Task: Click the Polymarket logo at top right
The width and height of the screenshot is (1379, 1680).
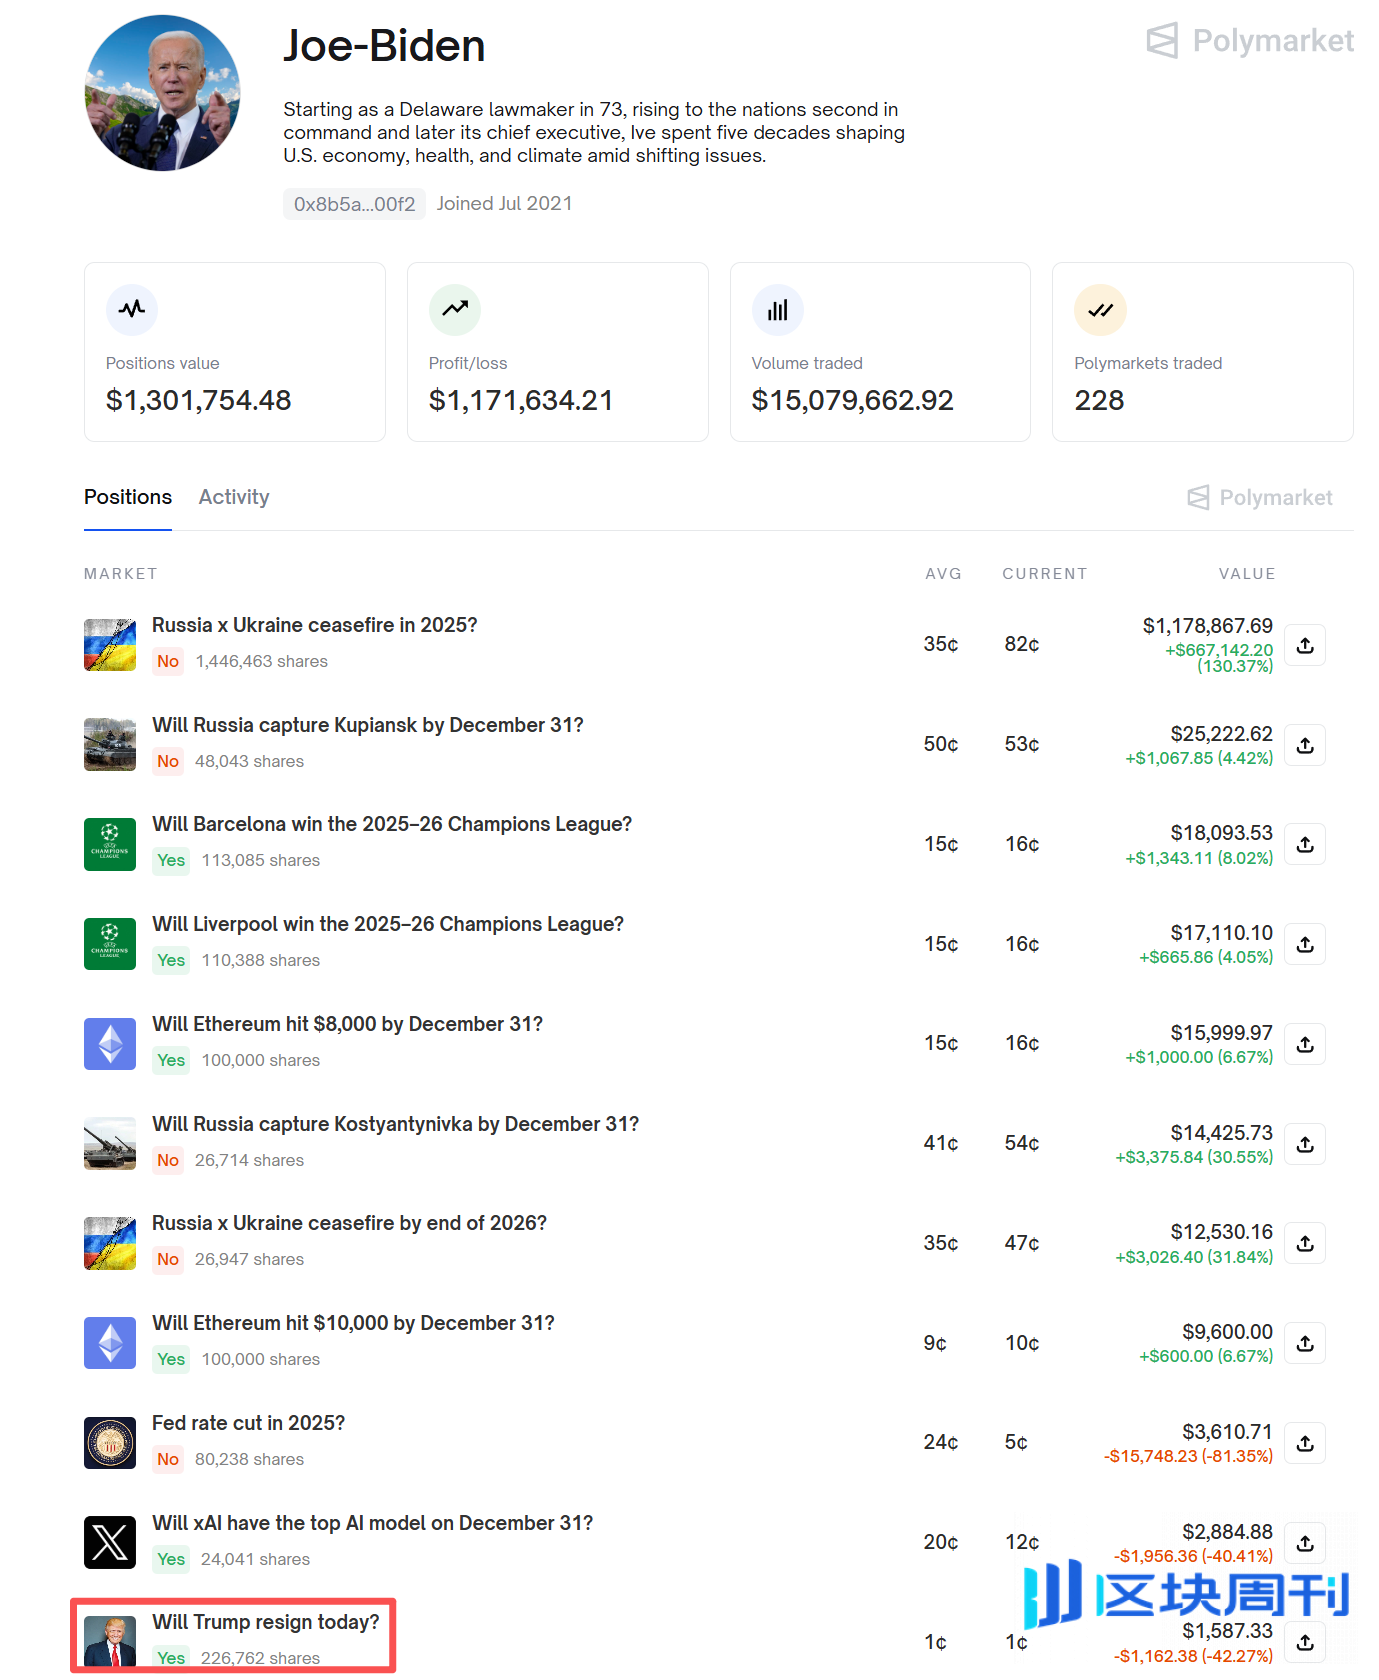Action: 1250,41
